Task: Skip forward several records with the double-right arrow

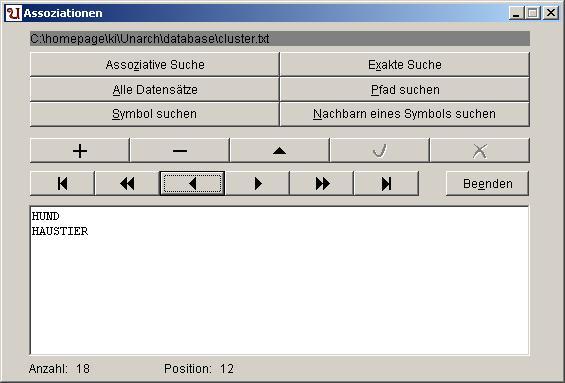Action: pos(322,184)
